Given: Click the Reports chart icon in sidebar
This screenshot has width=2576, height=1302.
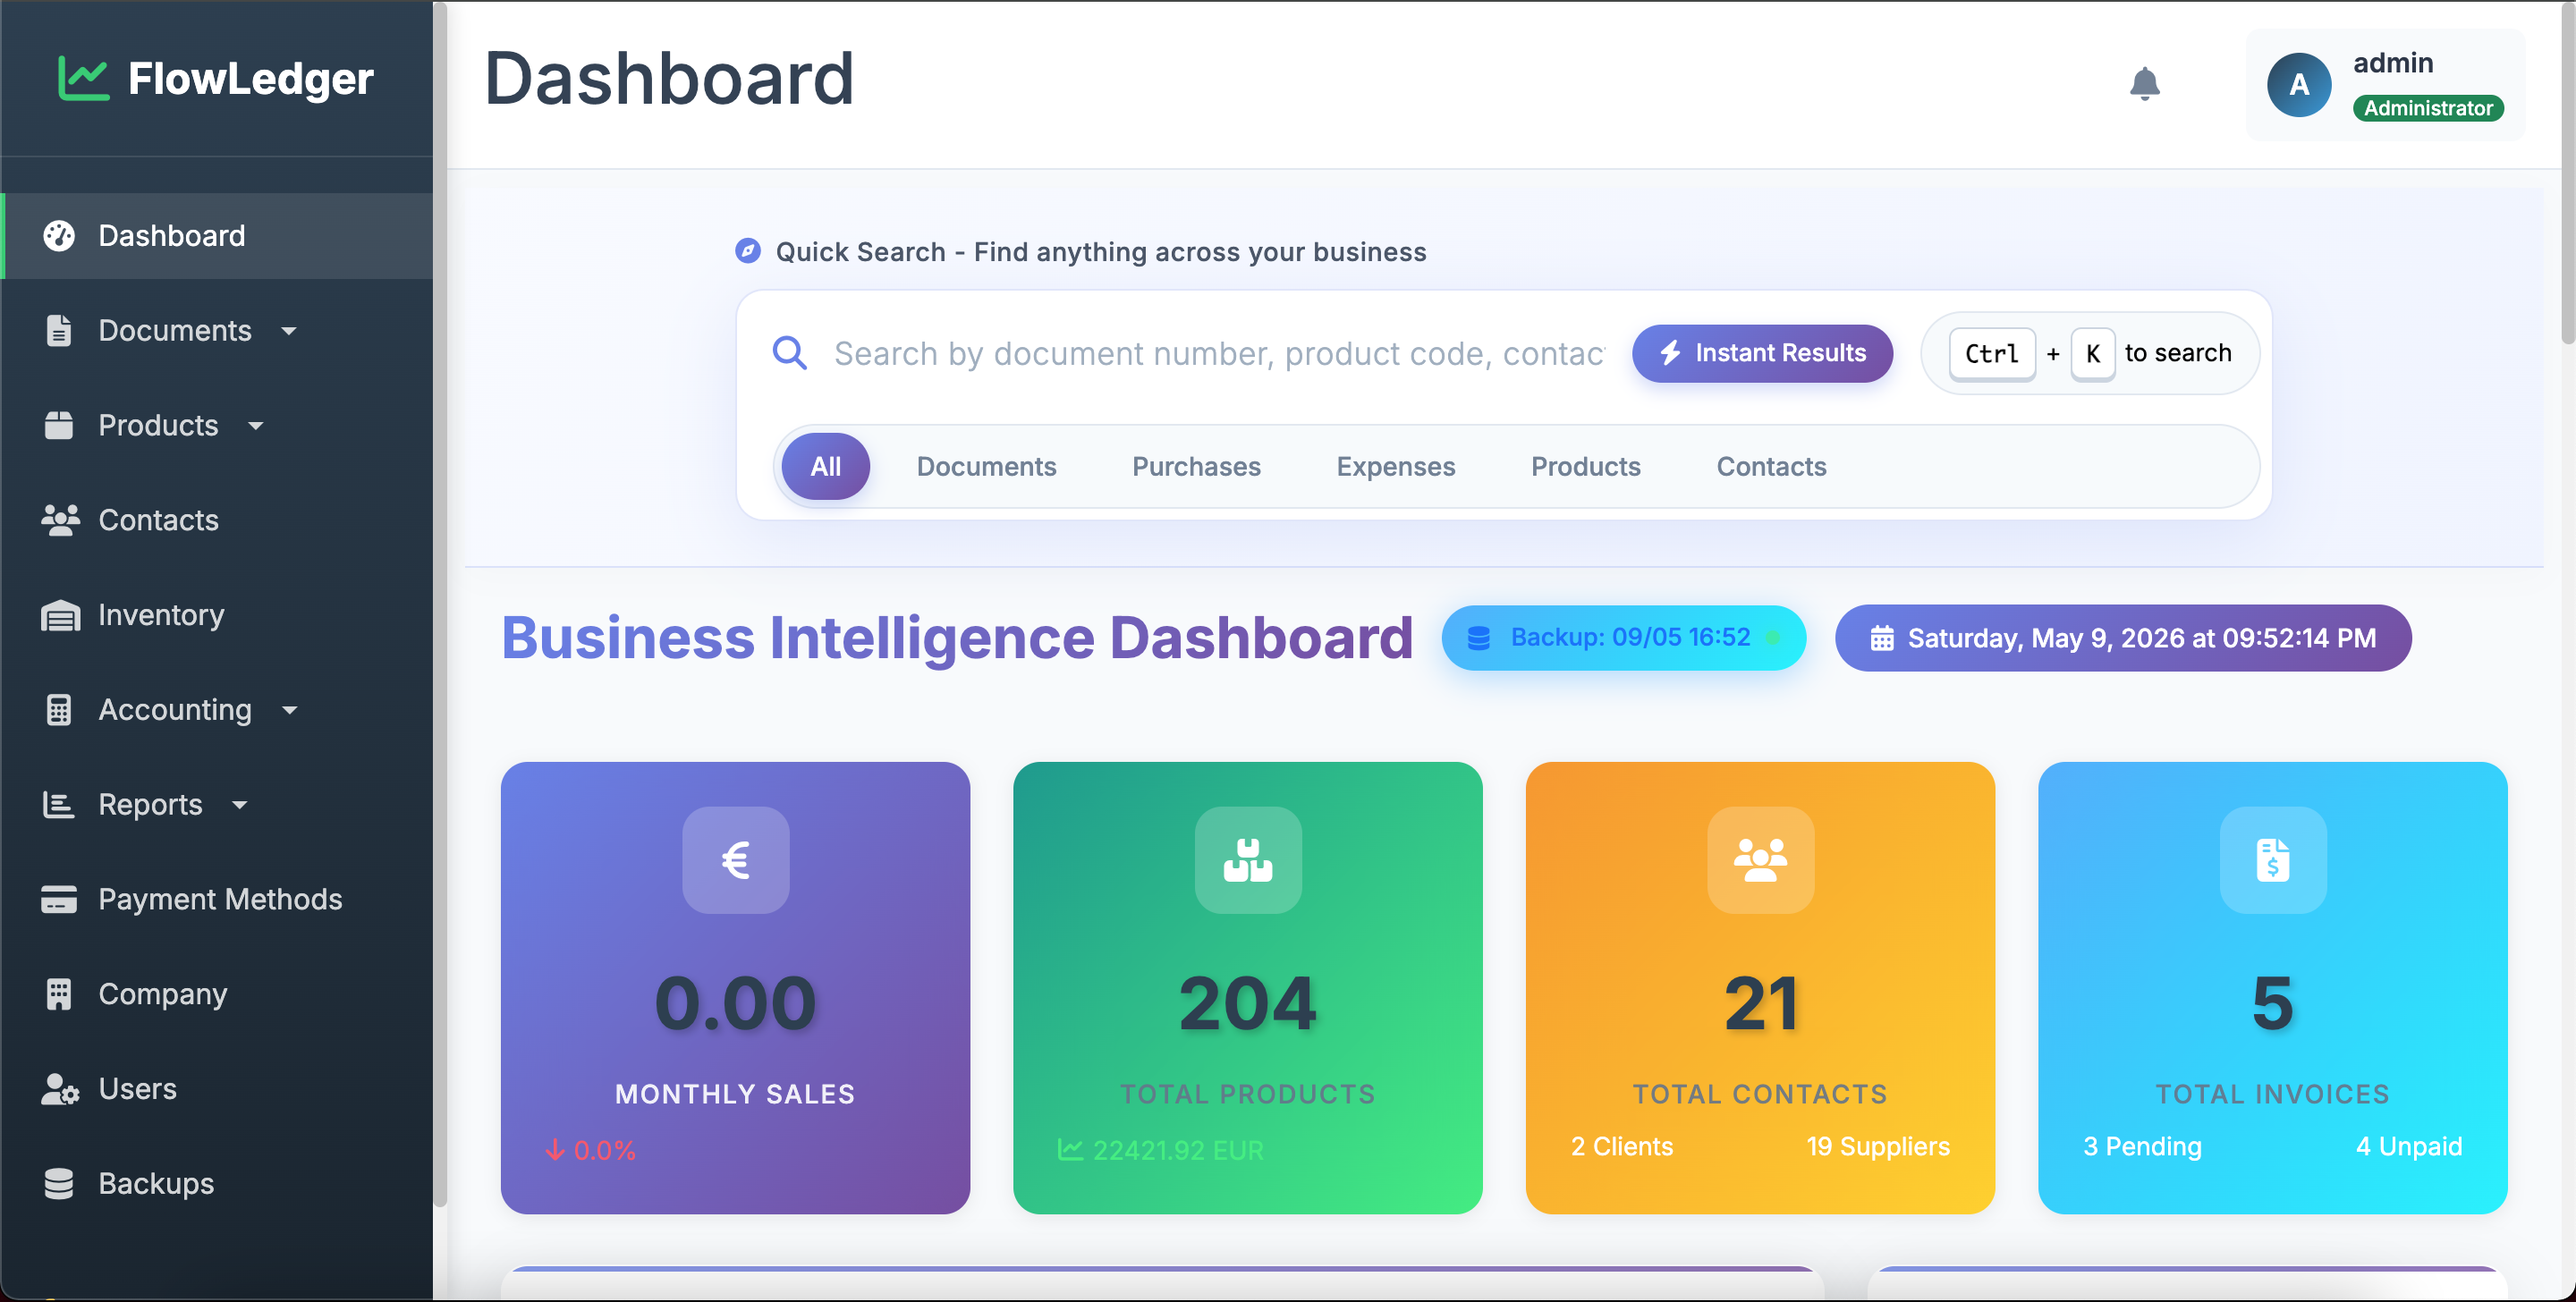Looking at the screenshot, I should (59, 805).
